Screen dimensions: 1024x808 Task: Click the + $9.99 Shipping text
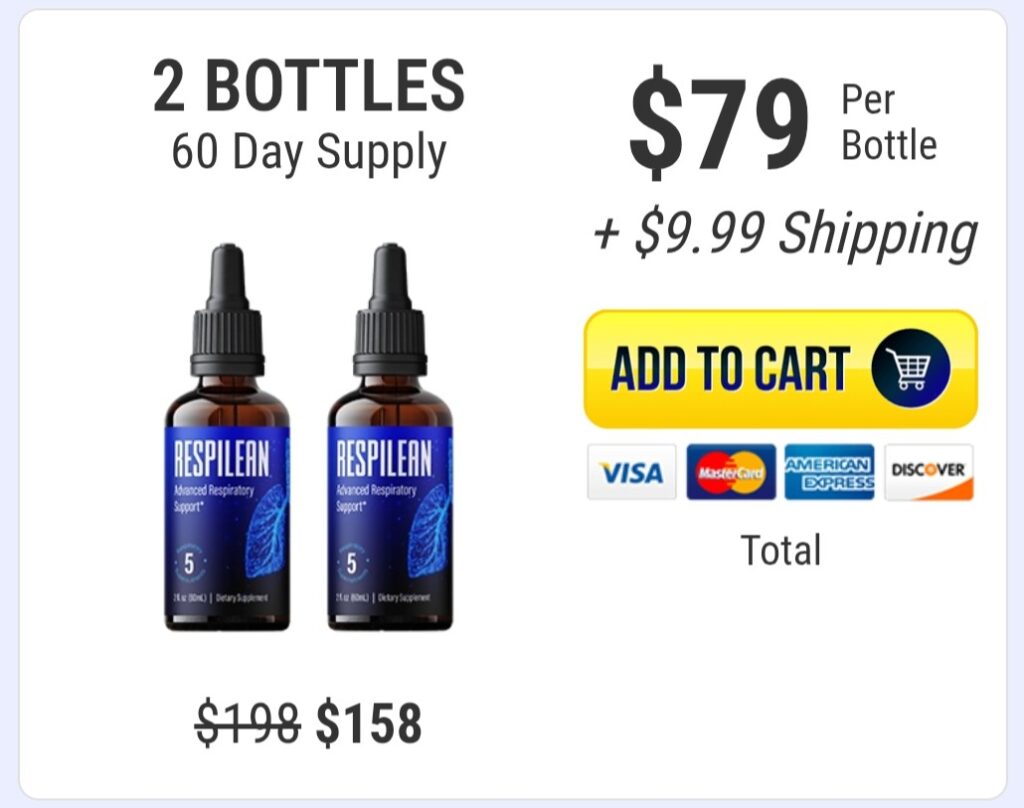point(785,233)
